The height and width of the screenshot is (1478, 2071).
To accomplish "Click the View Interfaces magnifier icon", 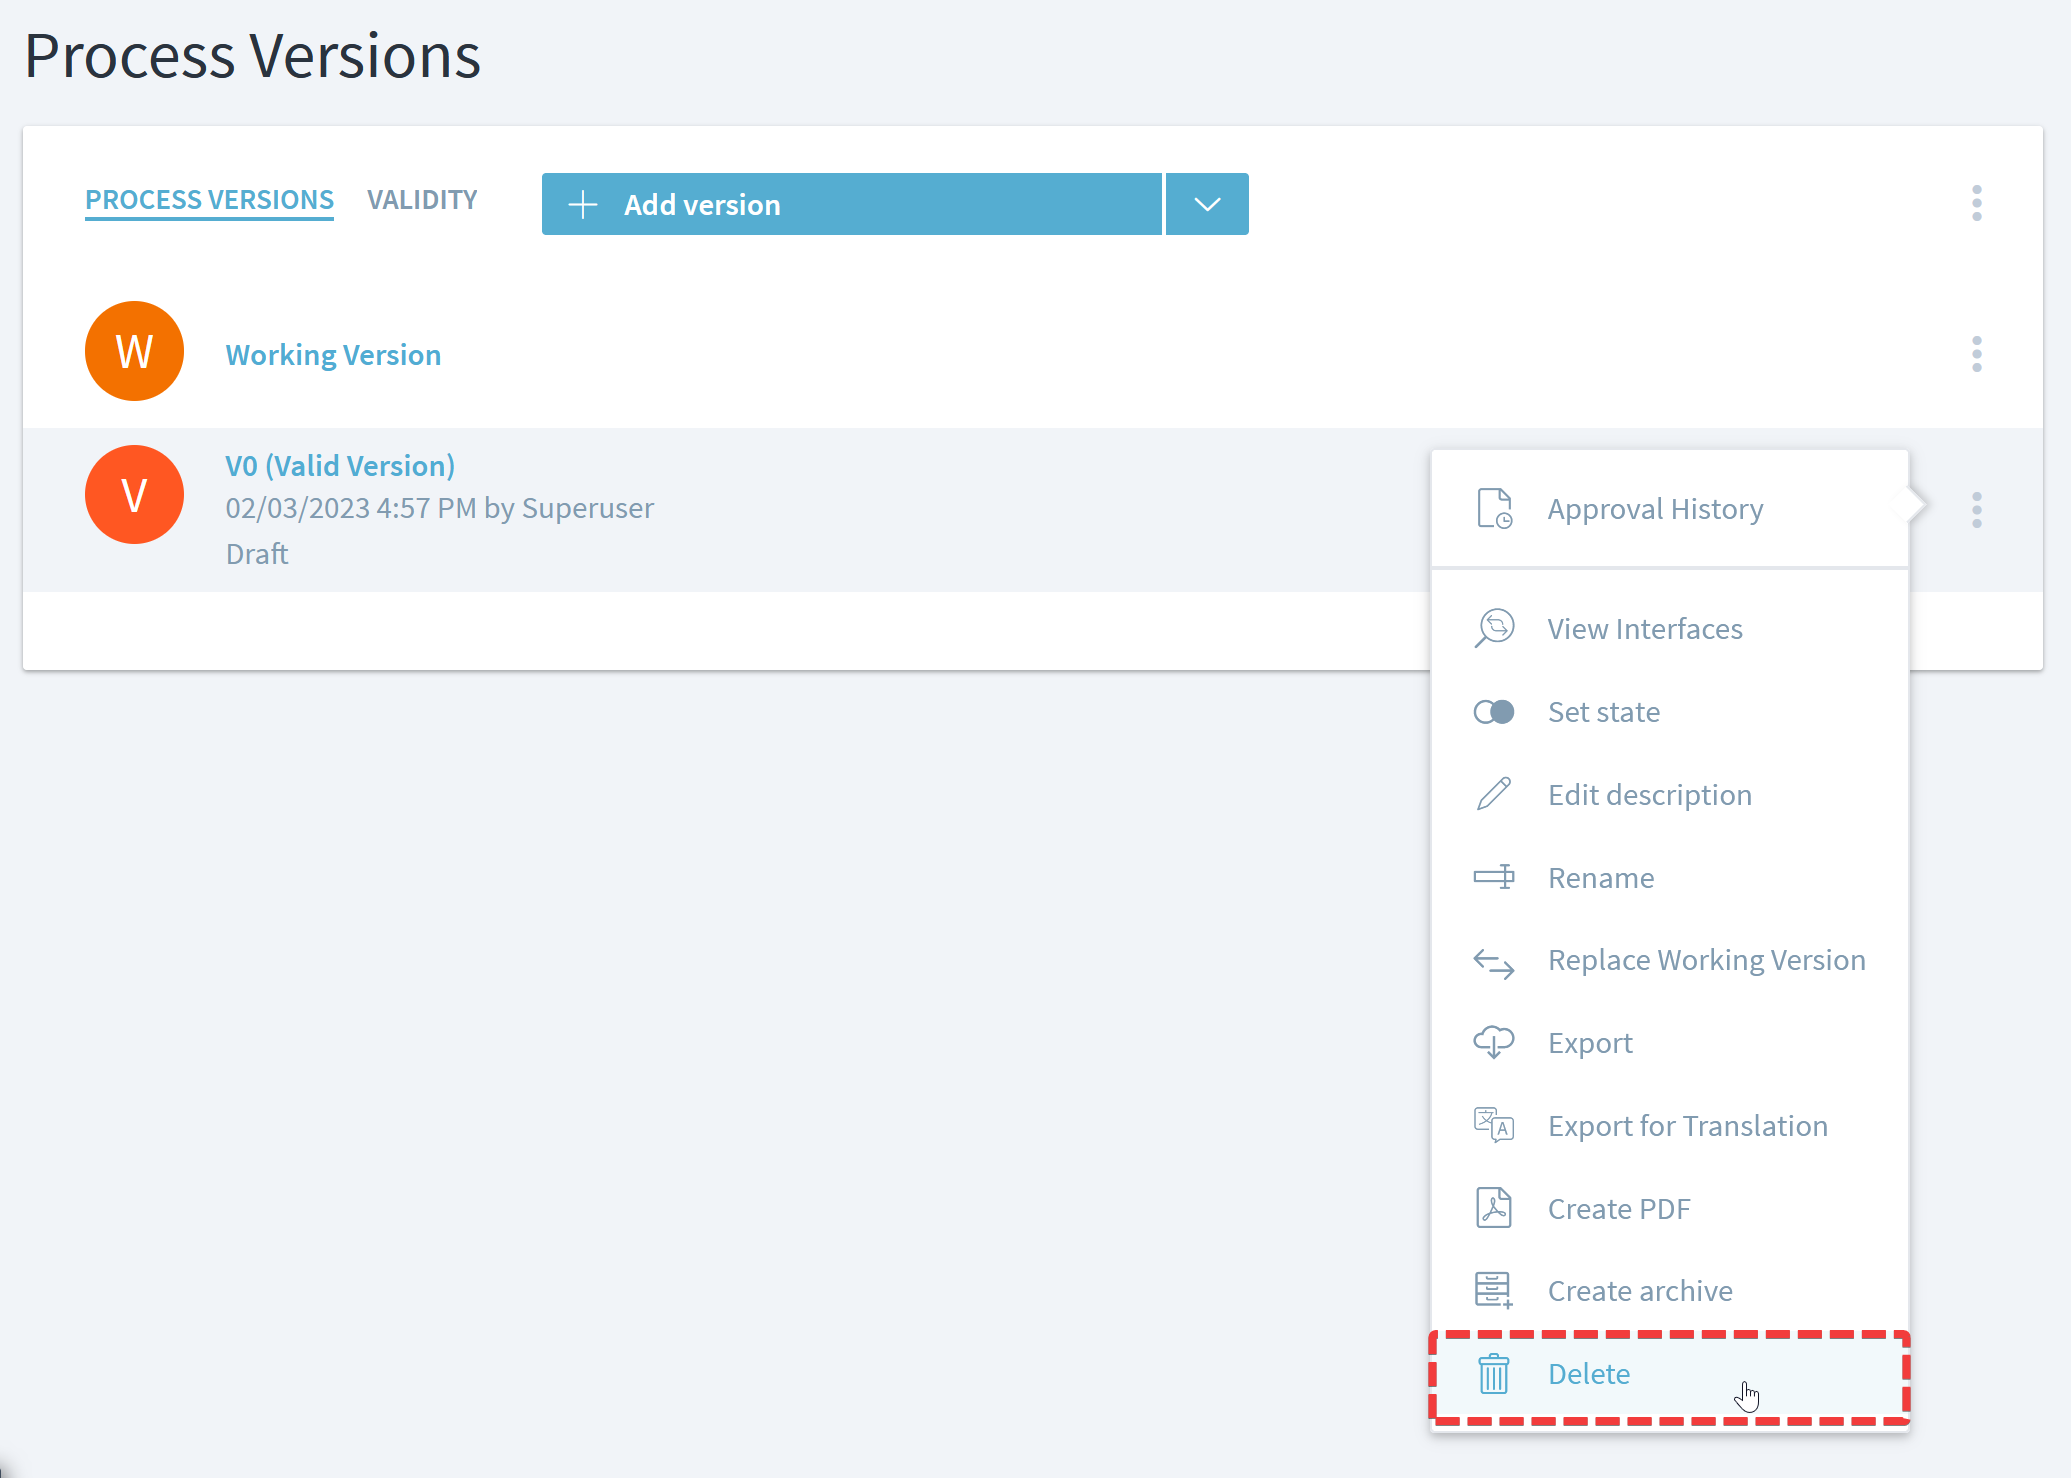I will pos(1494,628).
